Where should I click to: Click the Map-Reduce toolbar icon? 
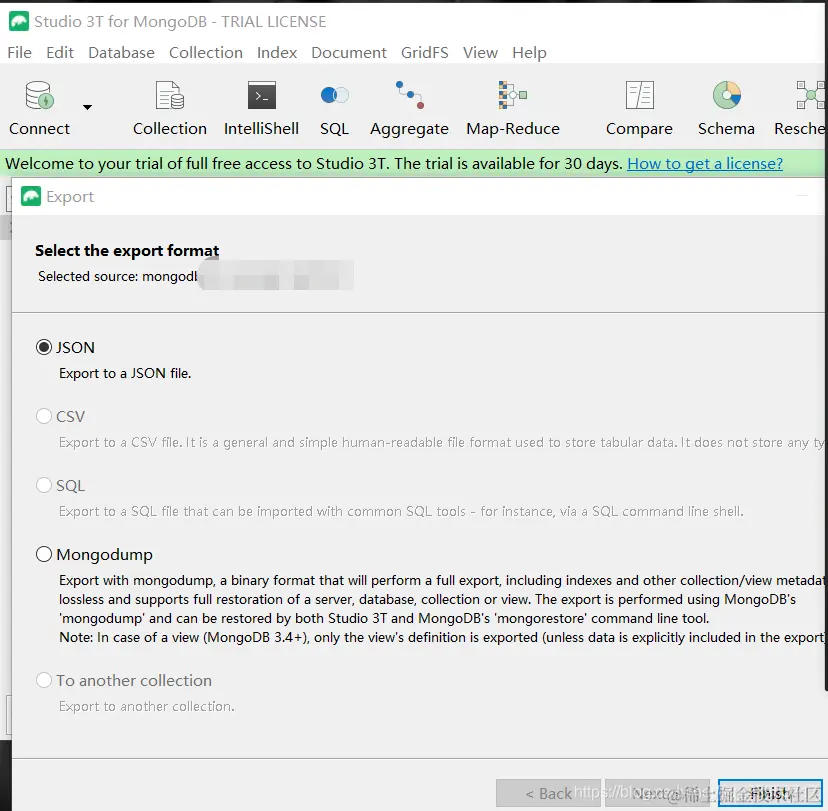[x=512, y=96]
